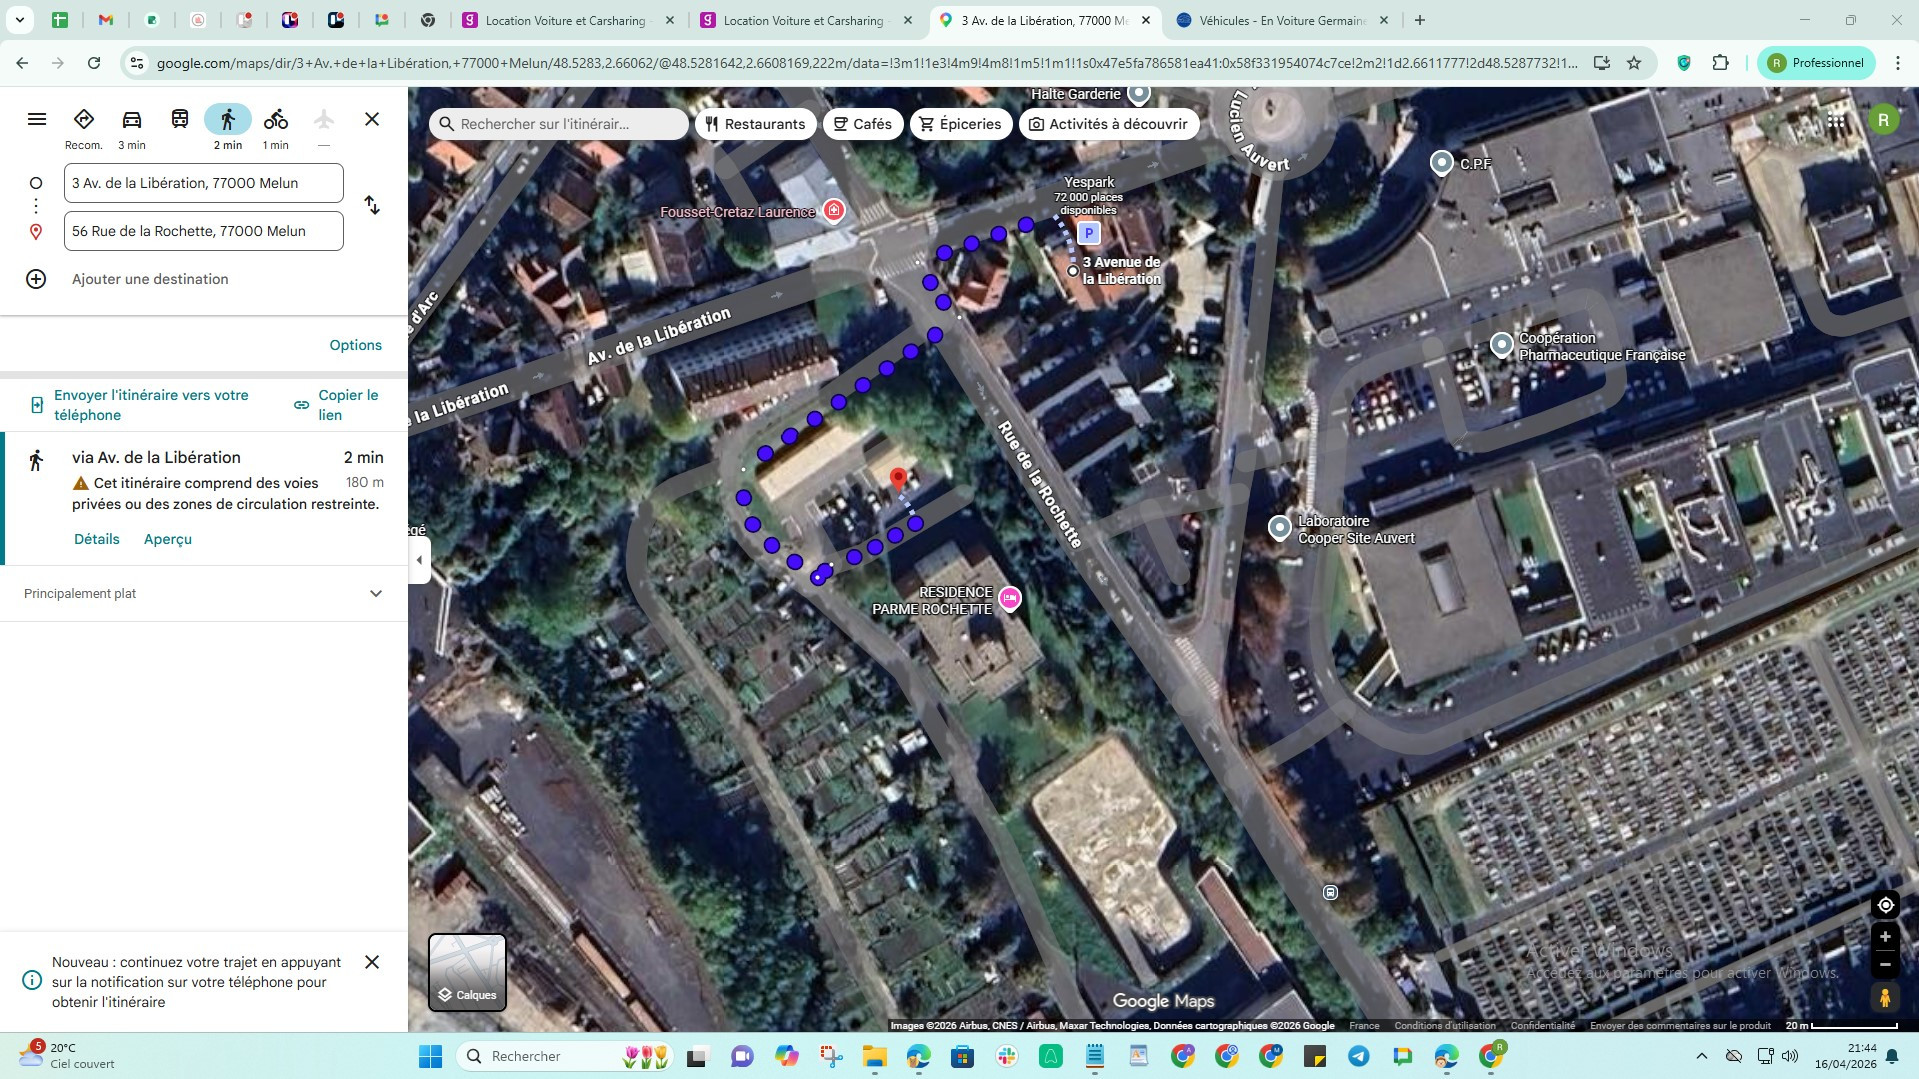Zoom out on the map with minus
1919x1079 pixels.
click(1885, 965)
